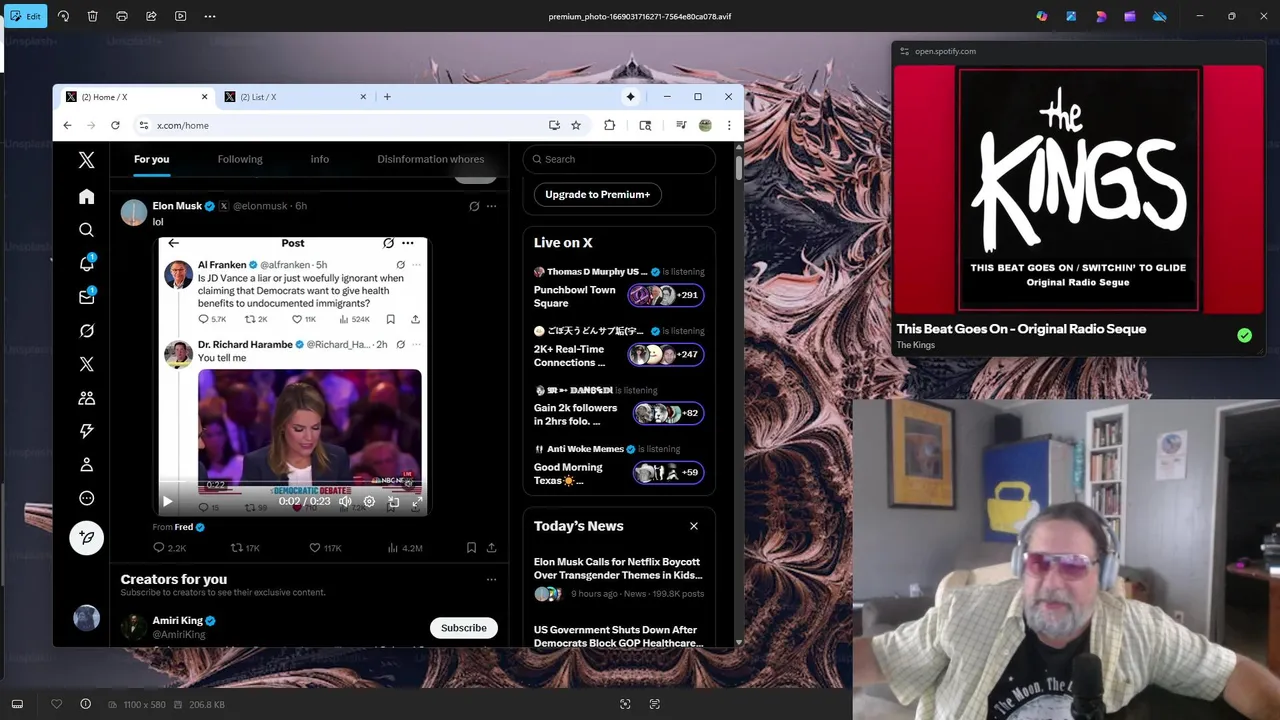Like Elon Musk's post showing 117K
This screenshot has width=1280, height=720.
click(x=325, y=548)
